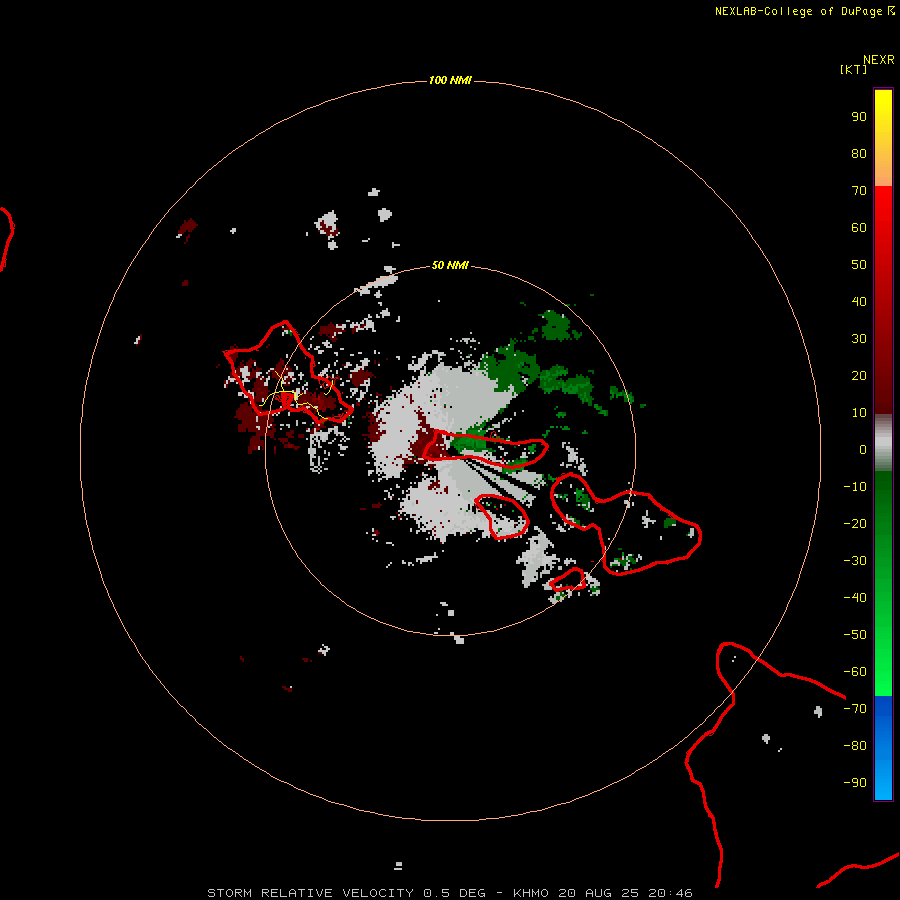Click the -50 value on the velocity scale
The image size is (900, 900).
pyautogui.click(x=855, y=635)
